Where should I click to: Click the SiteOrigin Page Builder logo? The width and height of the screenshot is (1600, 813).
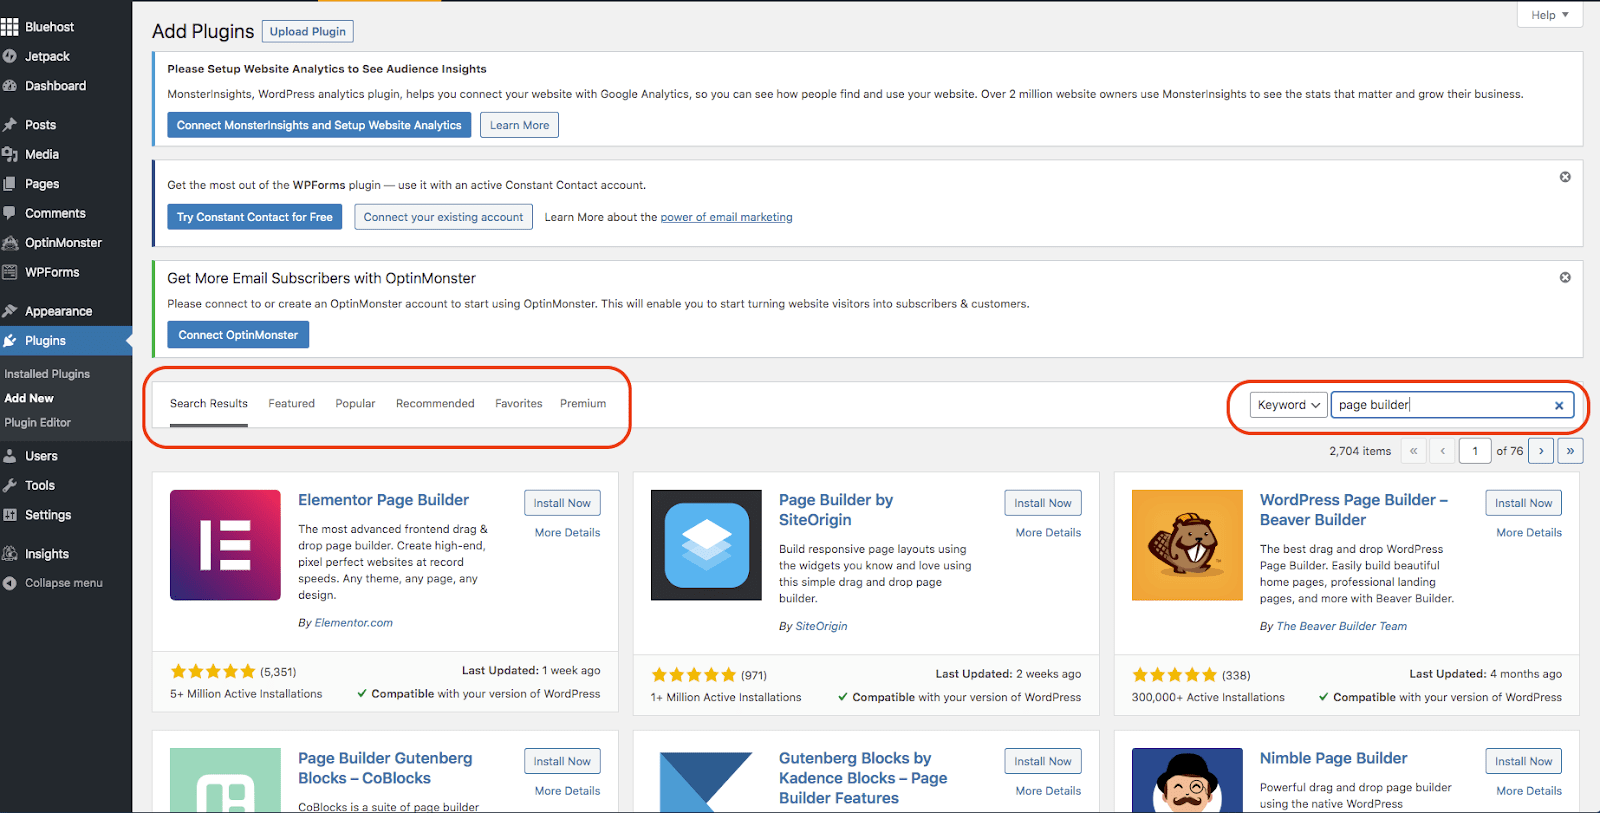(706, 545)
